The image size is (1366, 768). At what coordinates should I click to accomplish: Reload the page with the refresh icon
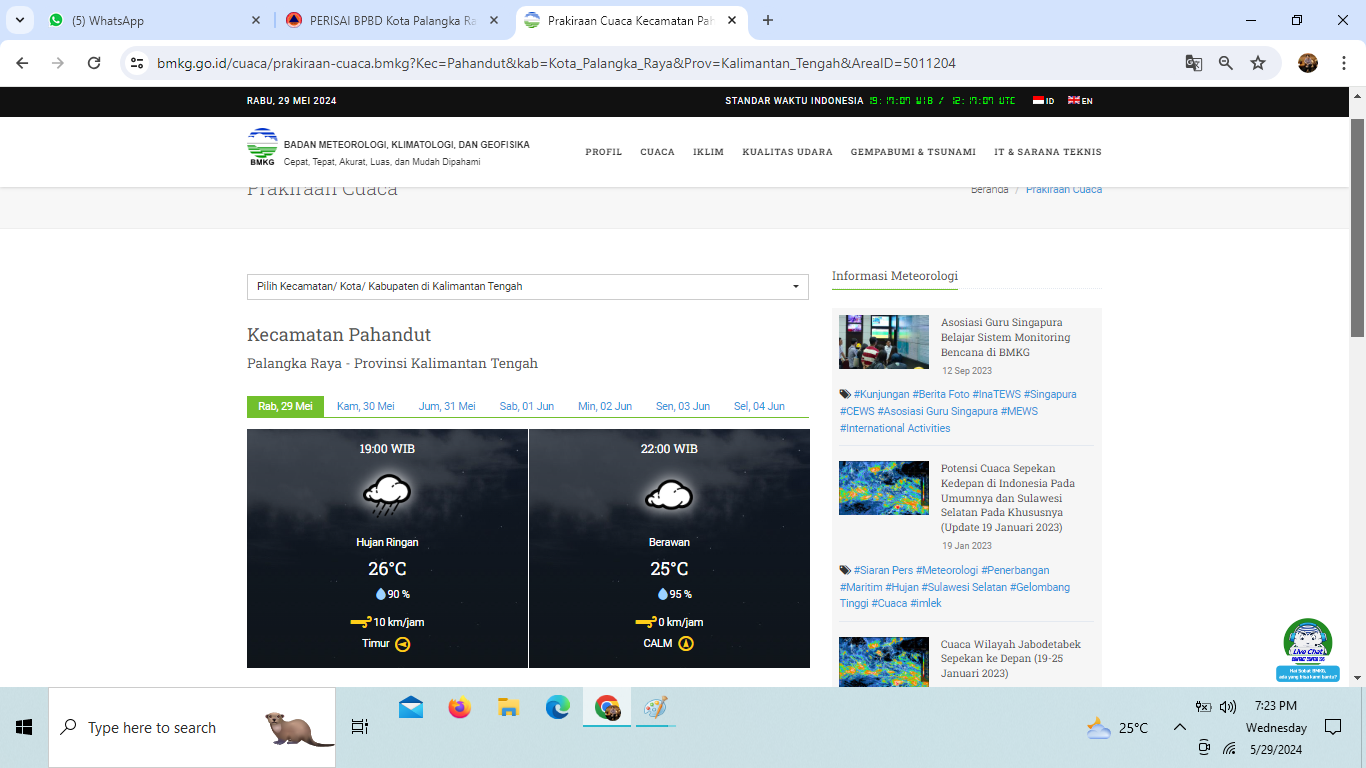(94, 63)
